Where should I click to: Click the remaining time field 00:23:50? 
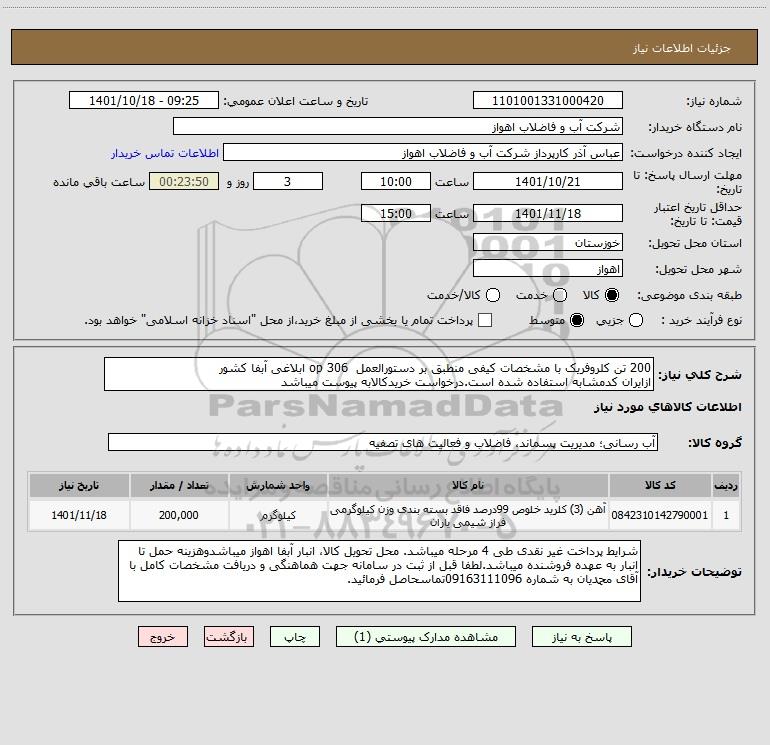[184, 181]
